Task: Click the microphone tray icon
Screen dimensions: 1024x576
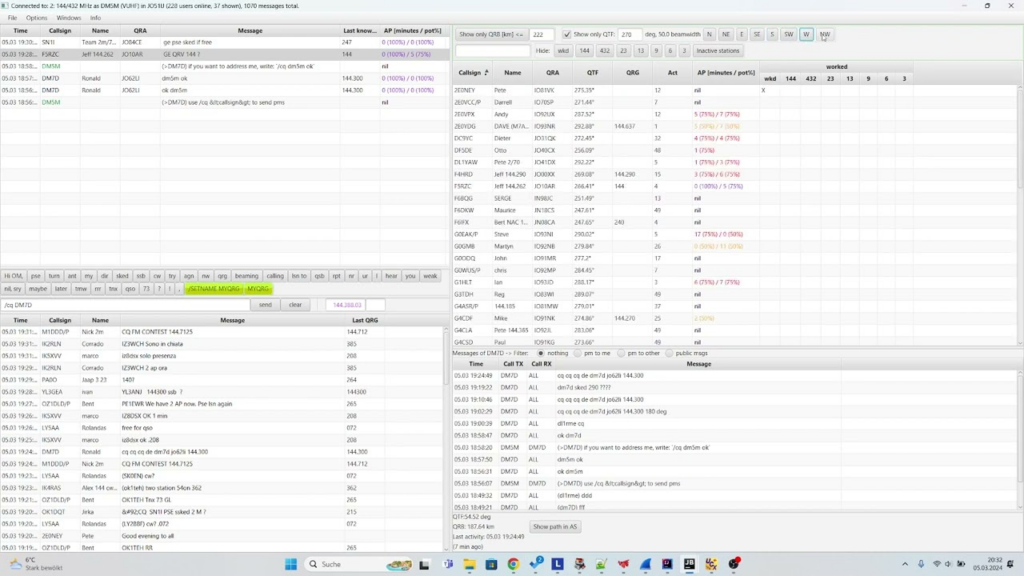Action: pos(921,564)
